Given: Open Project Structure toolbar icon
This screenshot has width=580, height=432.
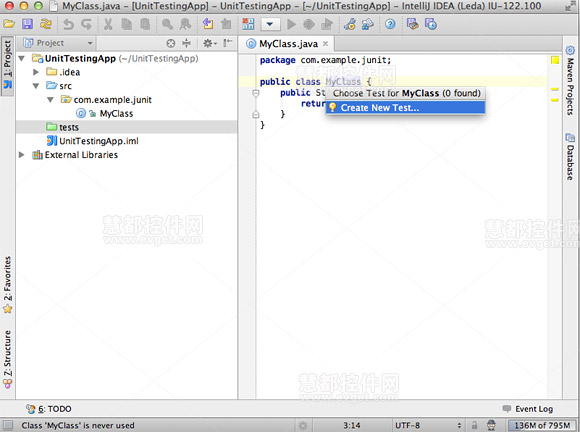Looking at the screenshot, I should 368,24.
